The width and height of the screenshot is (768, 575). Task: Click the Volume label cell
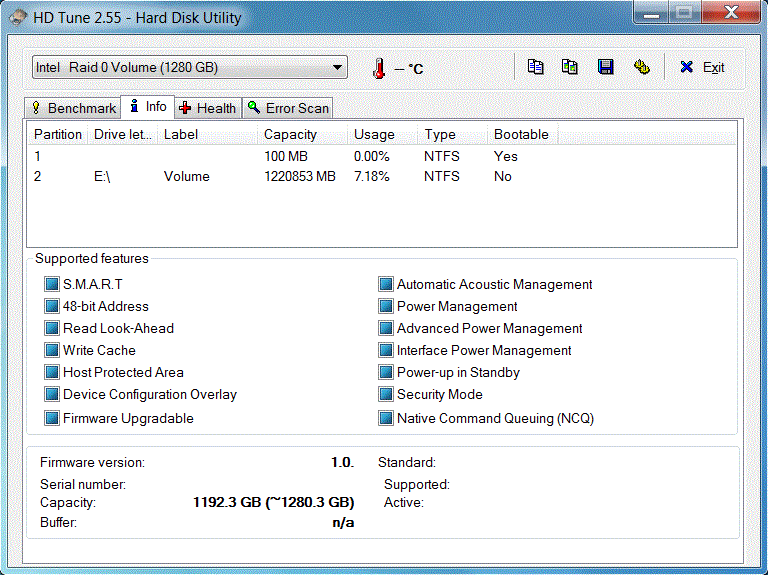pyautogui.click(x=187, y=176)
